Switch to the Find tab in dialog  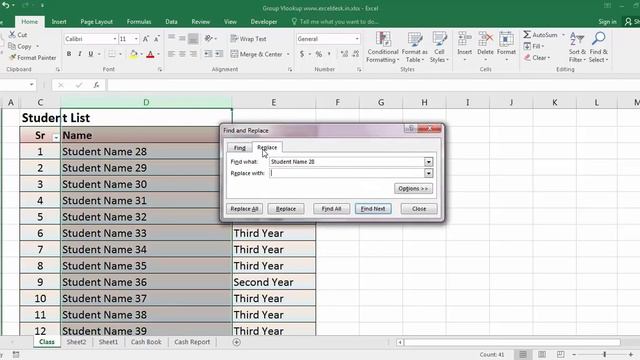click(240, 148)
